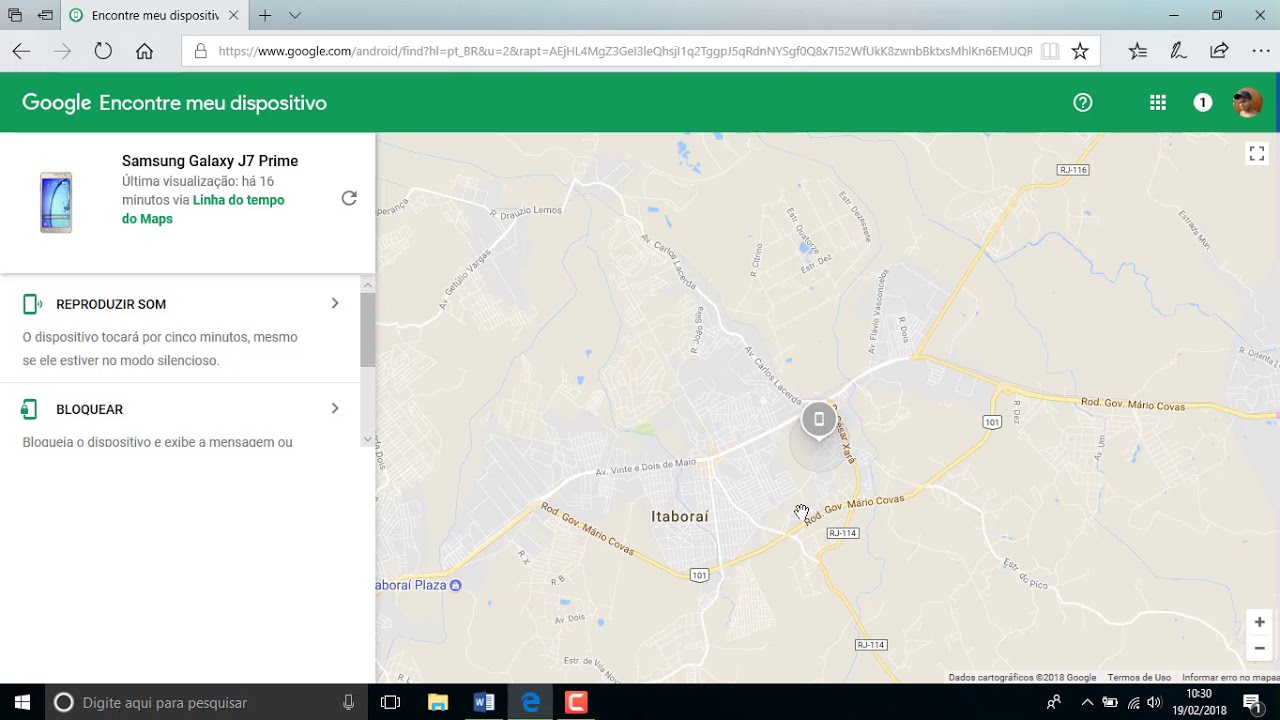The image size is (1280, 720).
Task: Click the address bar URL
Action: tap(625, 51)
